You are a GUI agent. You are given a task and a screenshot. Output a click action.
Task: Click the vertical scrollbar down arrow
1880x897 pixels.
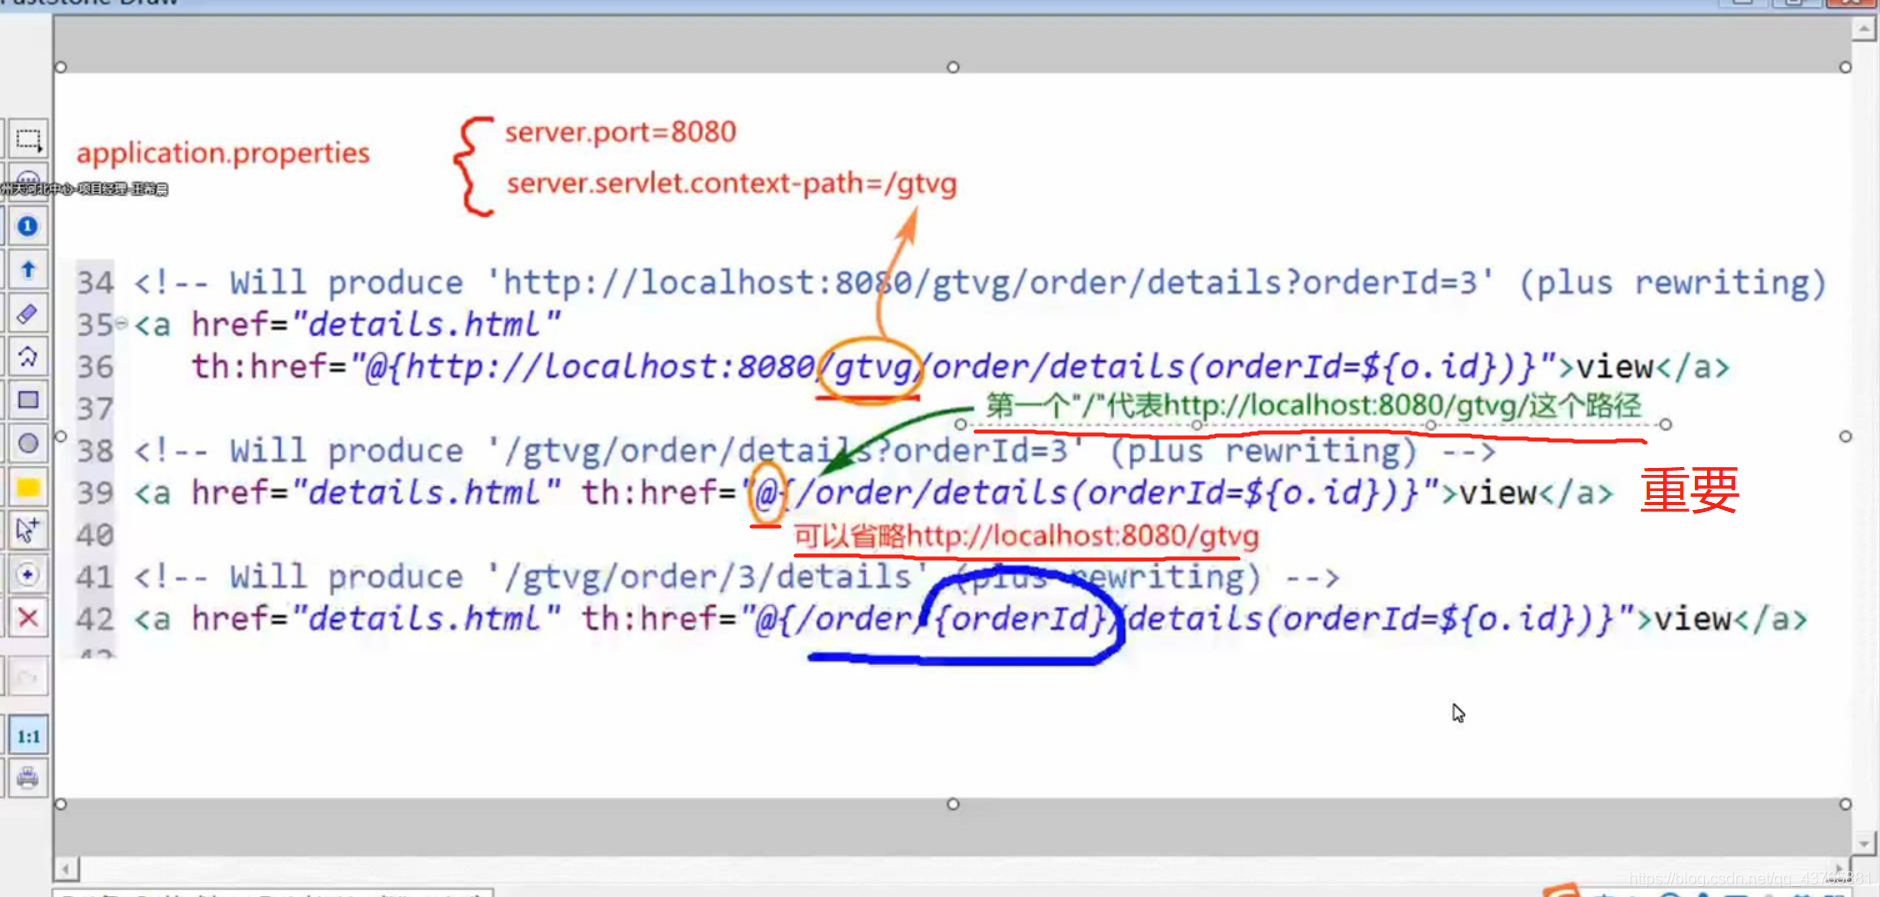tap(1864, 844)
